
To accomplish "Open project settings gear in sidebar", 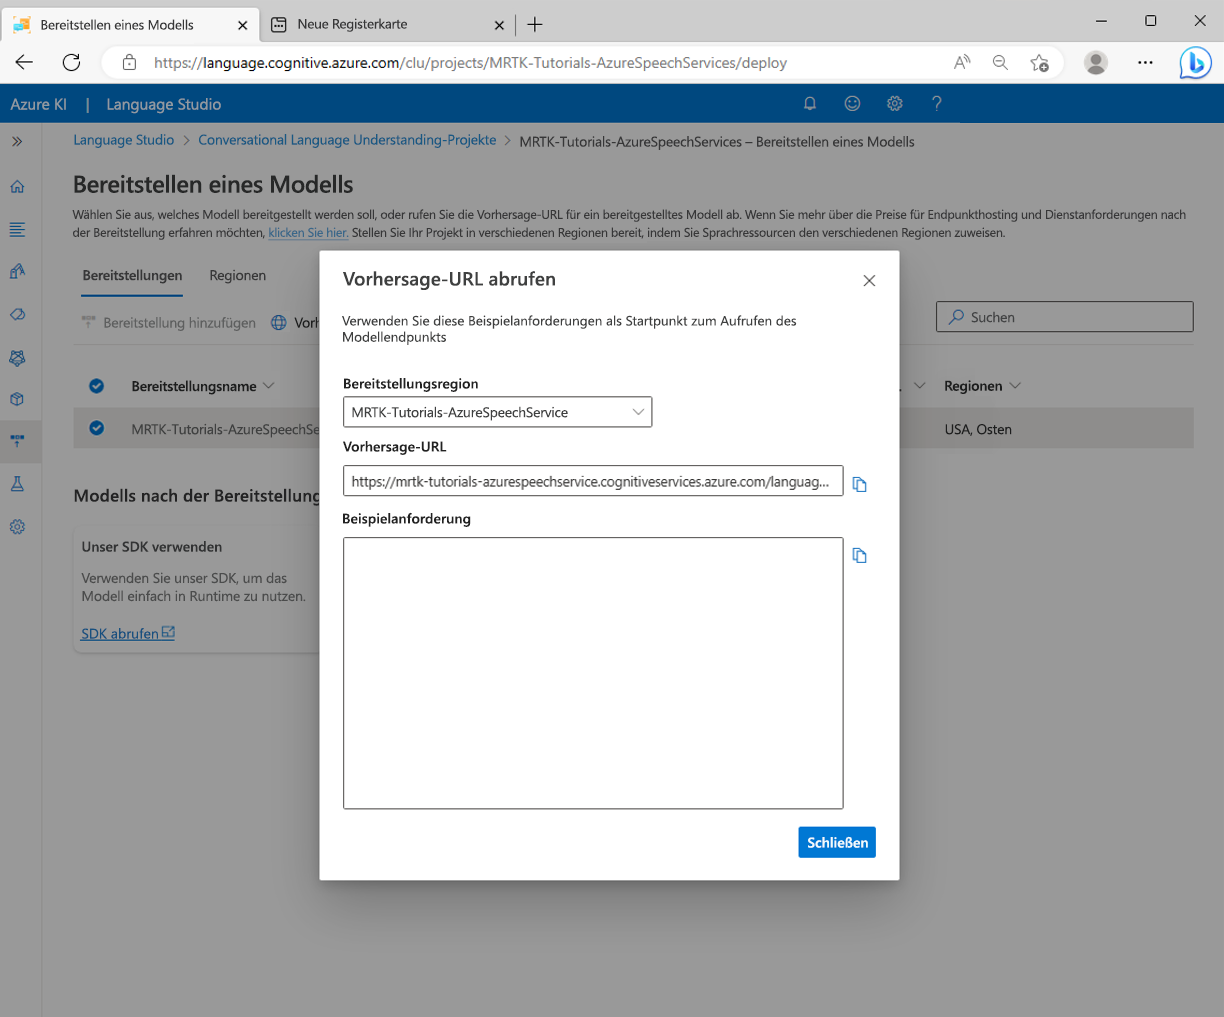I will pos(17,527).
